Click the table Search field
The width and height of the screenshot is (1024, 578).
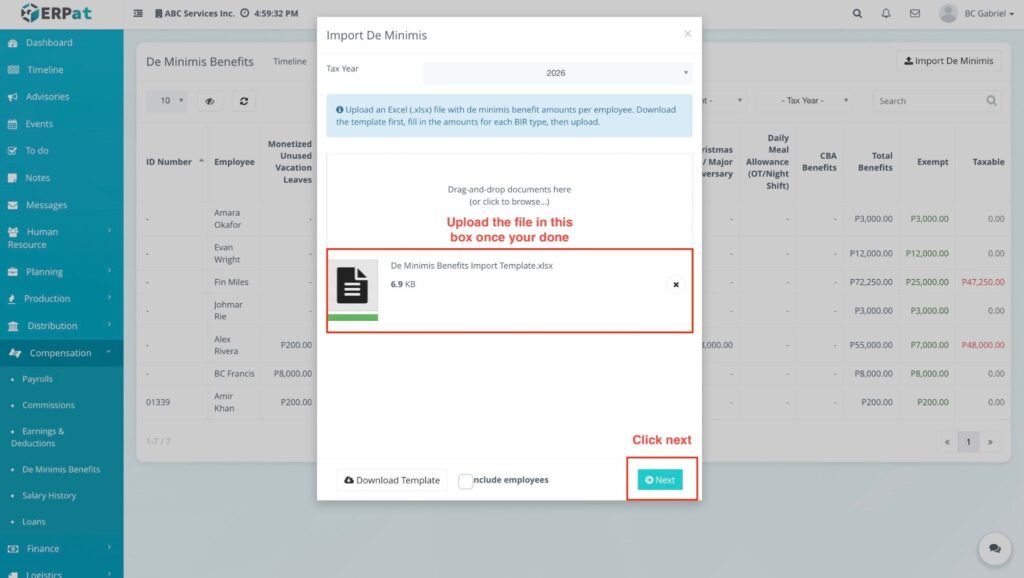[929, 101]
